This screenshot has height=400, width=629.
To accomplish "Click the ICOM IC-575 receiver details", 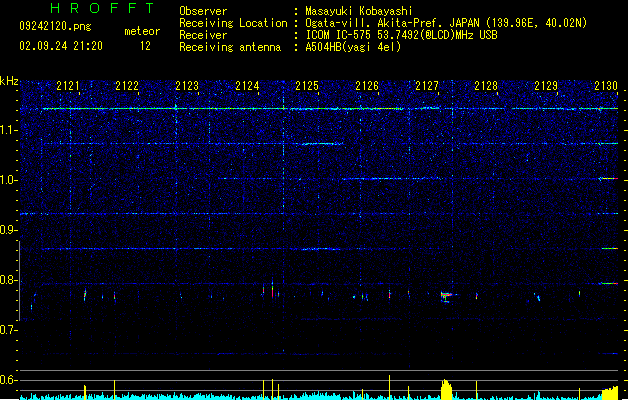I will pos(401,35).
